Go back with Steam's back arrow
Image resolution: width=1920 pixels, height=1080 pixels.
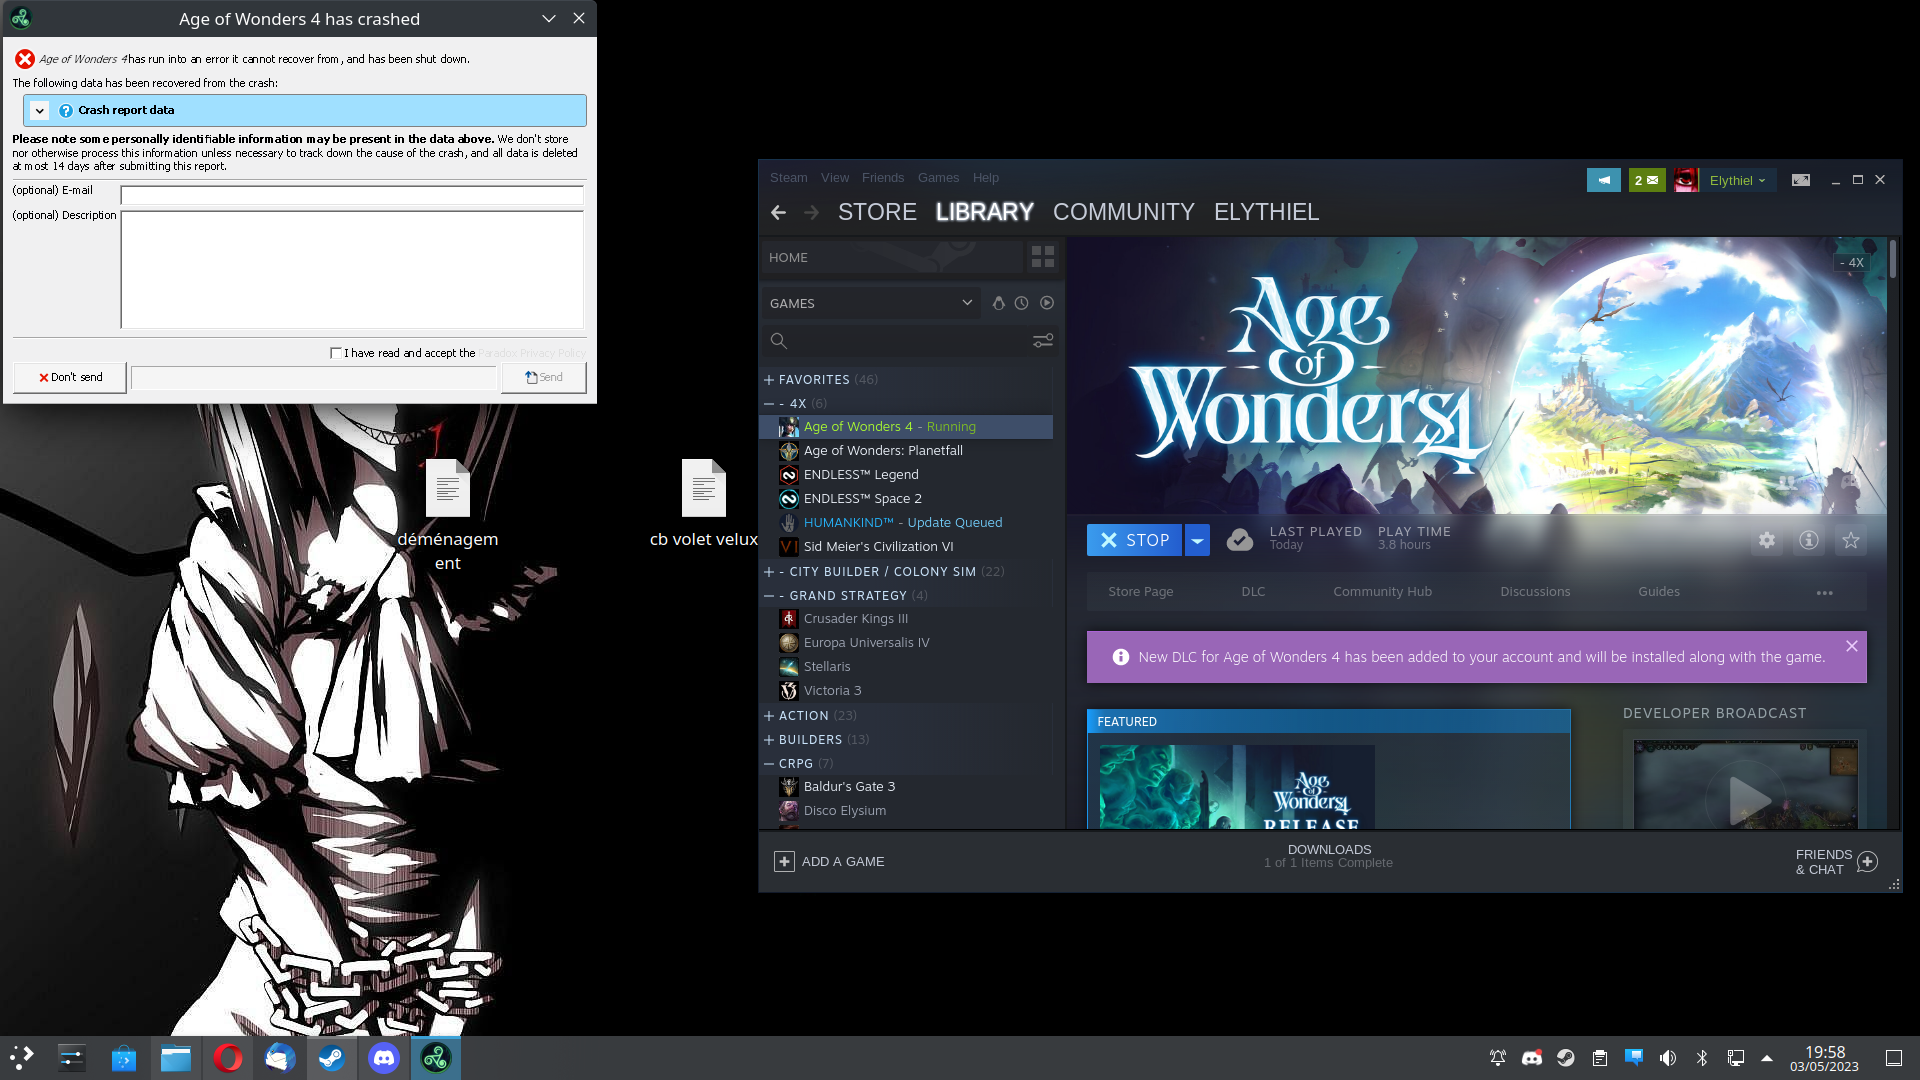(x=778, y=212)
